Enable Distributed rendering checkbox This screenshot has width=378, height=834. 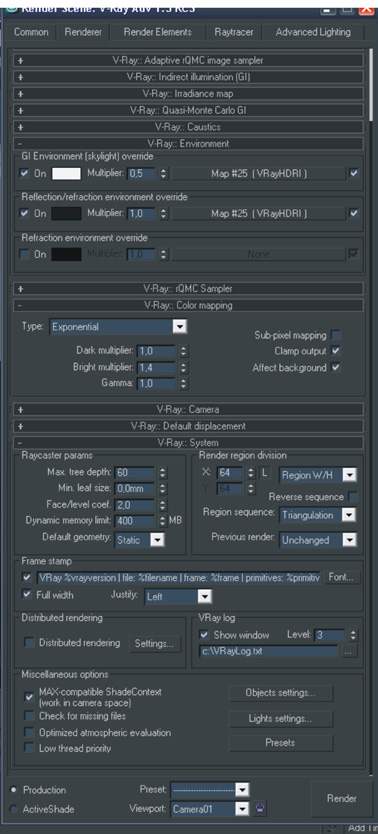click(x=29, y=643)
